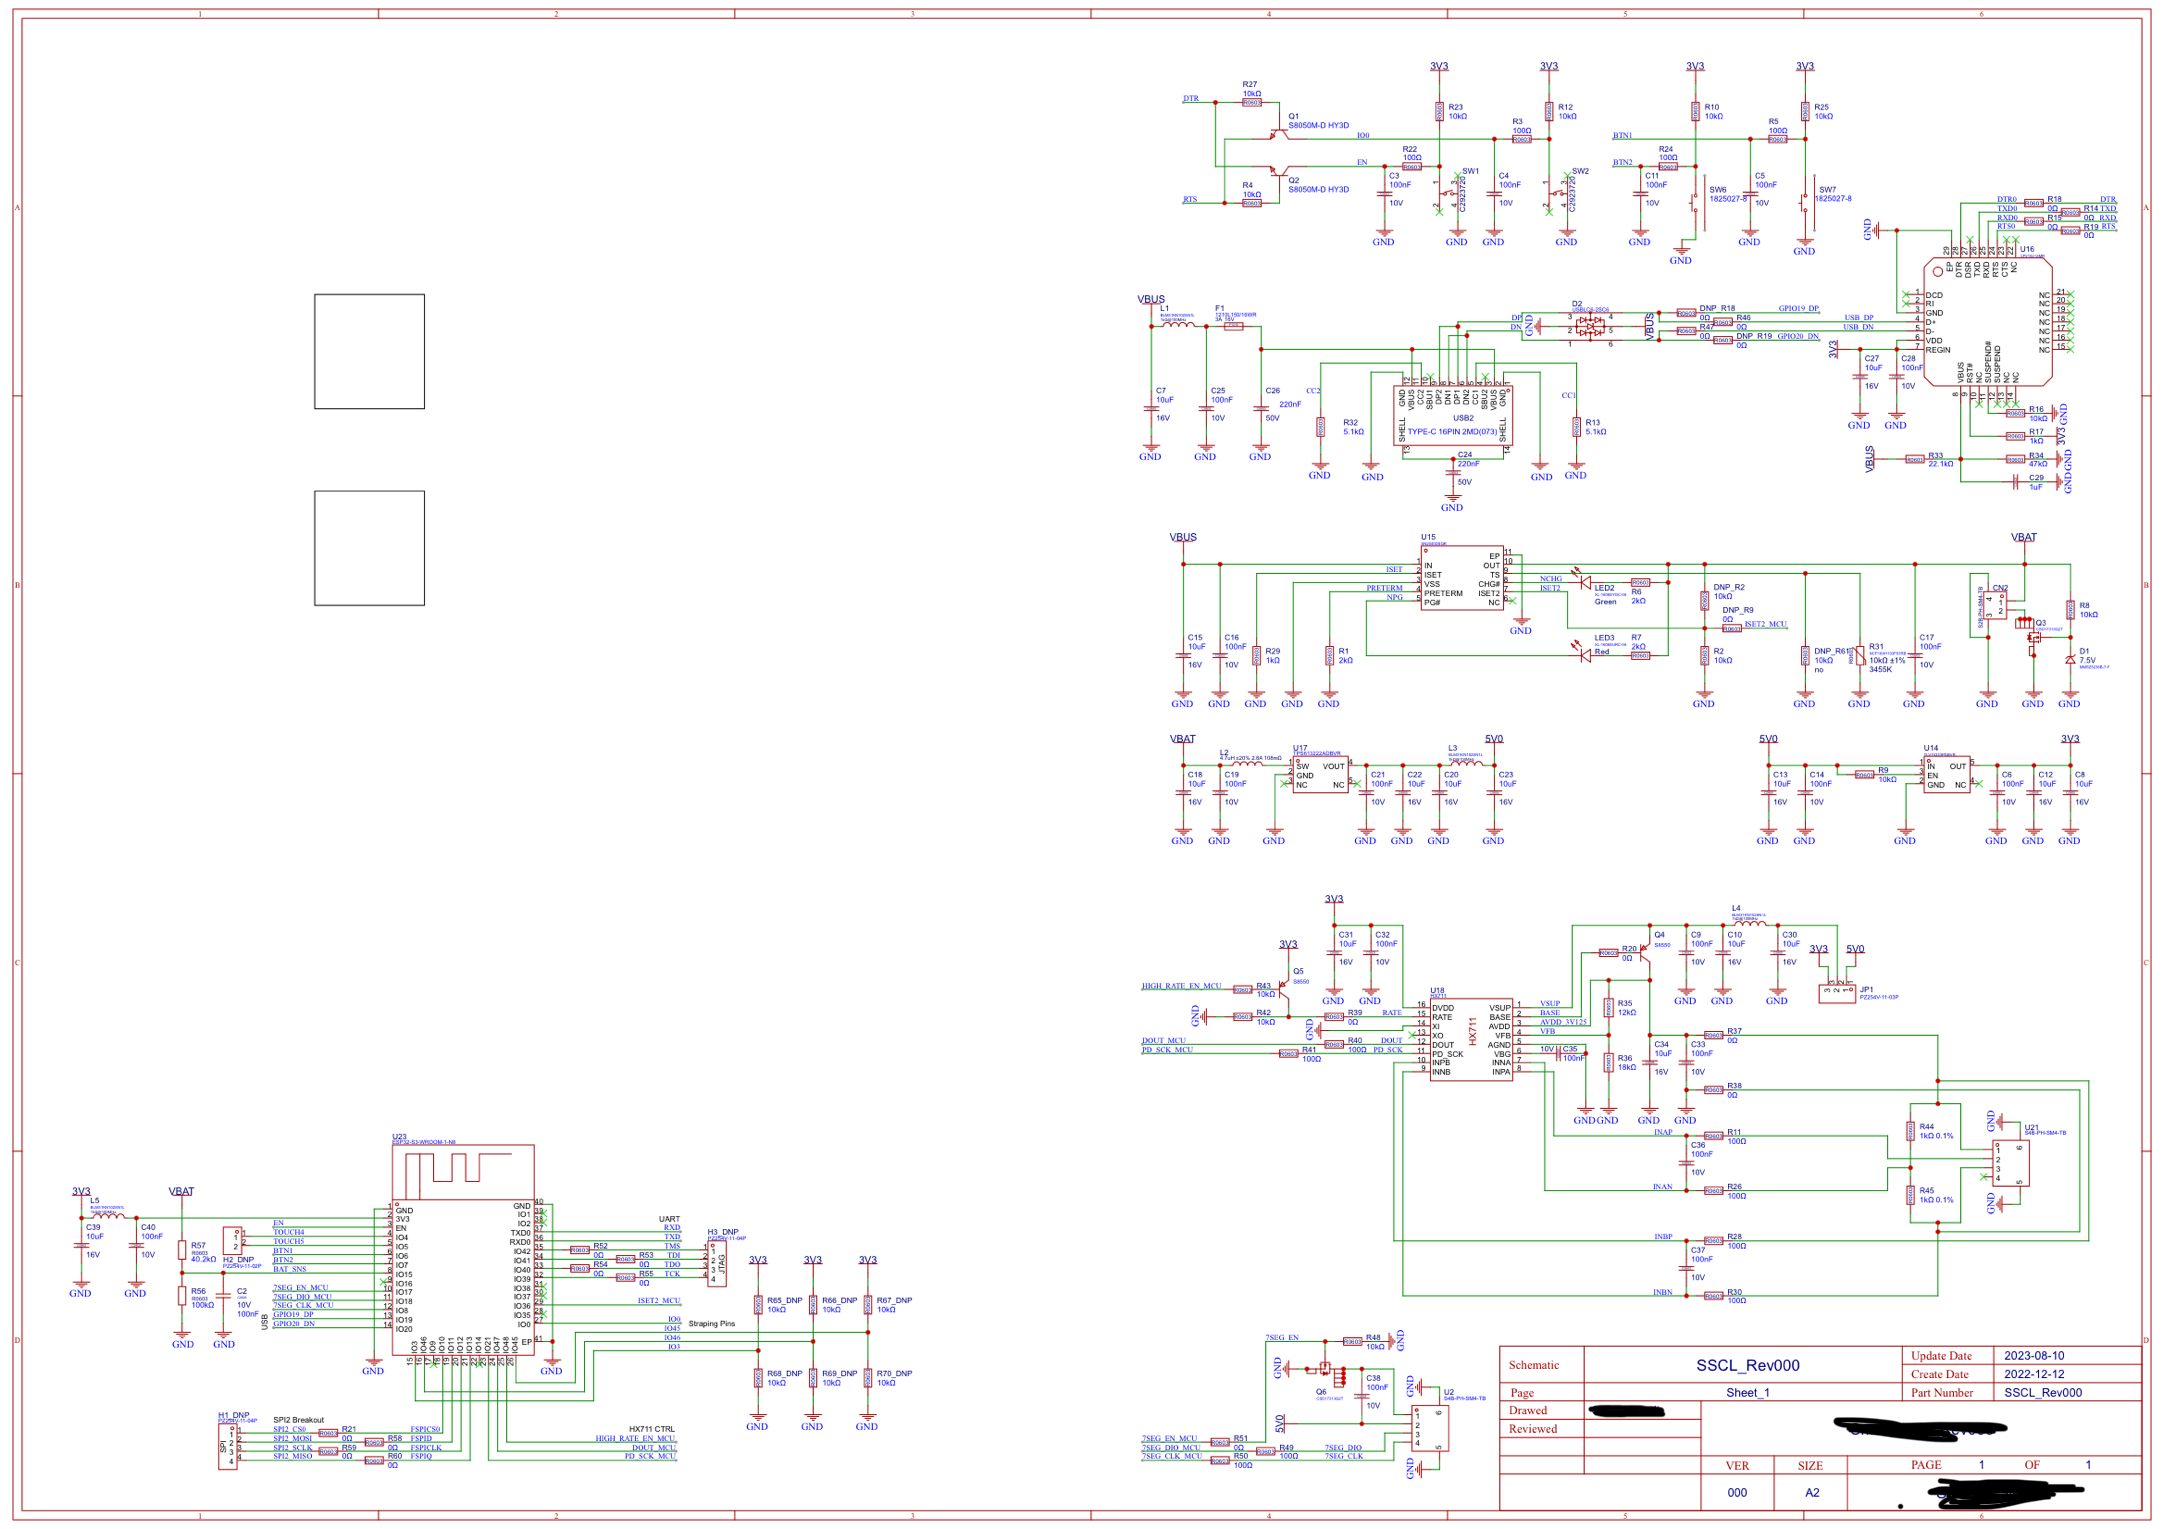Click the ISET2_MCU net label near DNP_R9

pyautogui.click(x=1766, y=624)
